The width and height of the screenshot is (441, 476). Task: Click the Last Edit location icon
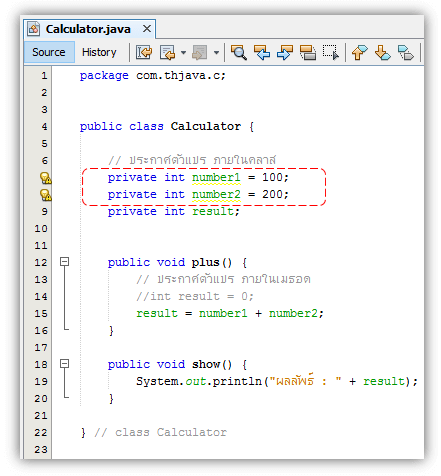click(144, 52)
